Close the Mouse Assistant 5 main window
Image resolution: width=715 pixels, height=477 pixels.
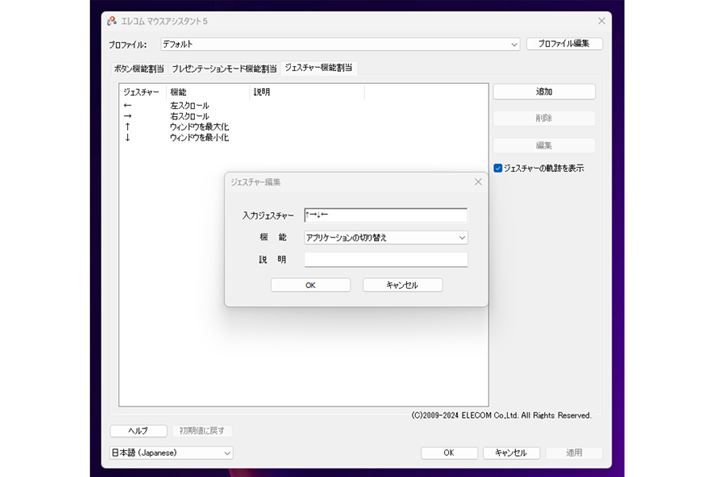pos(602,21)
